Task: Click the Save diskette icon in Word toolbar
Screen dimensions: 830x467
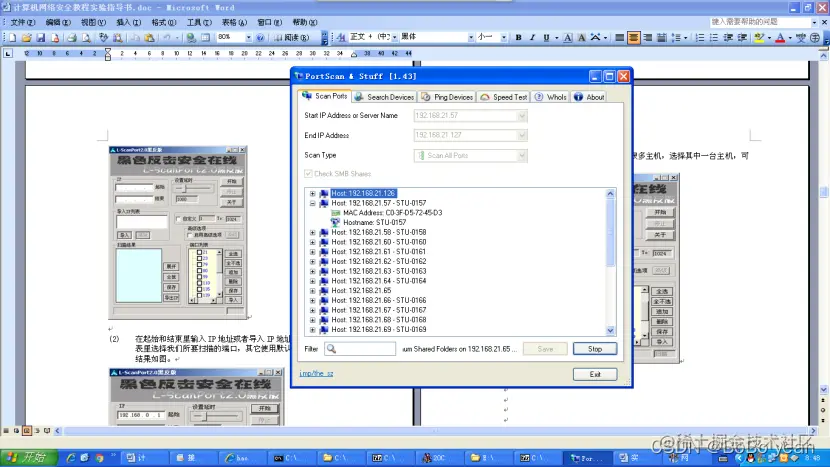Action: pyautogui.click(x=40, y=38)
